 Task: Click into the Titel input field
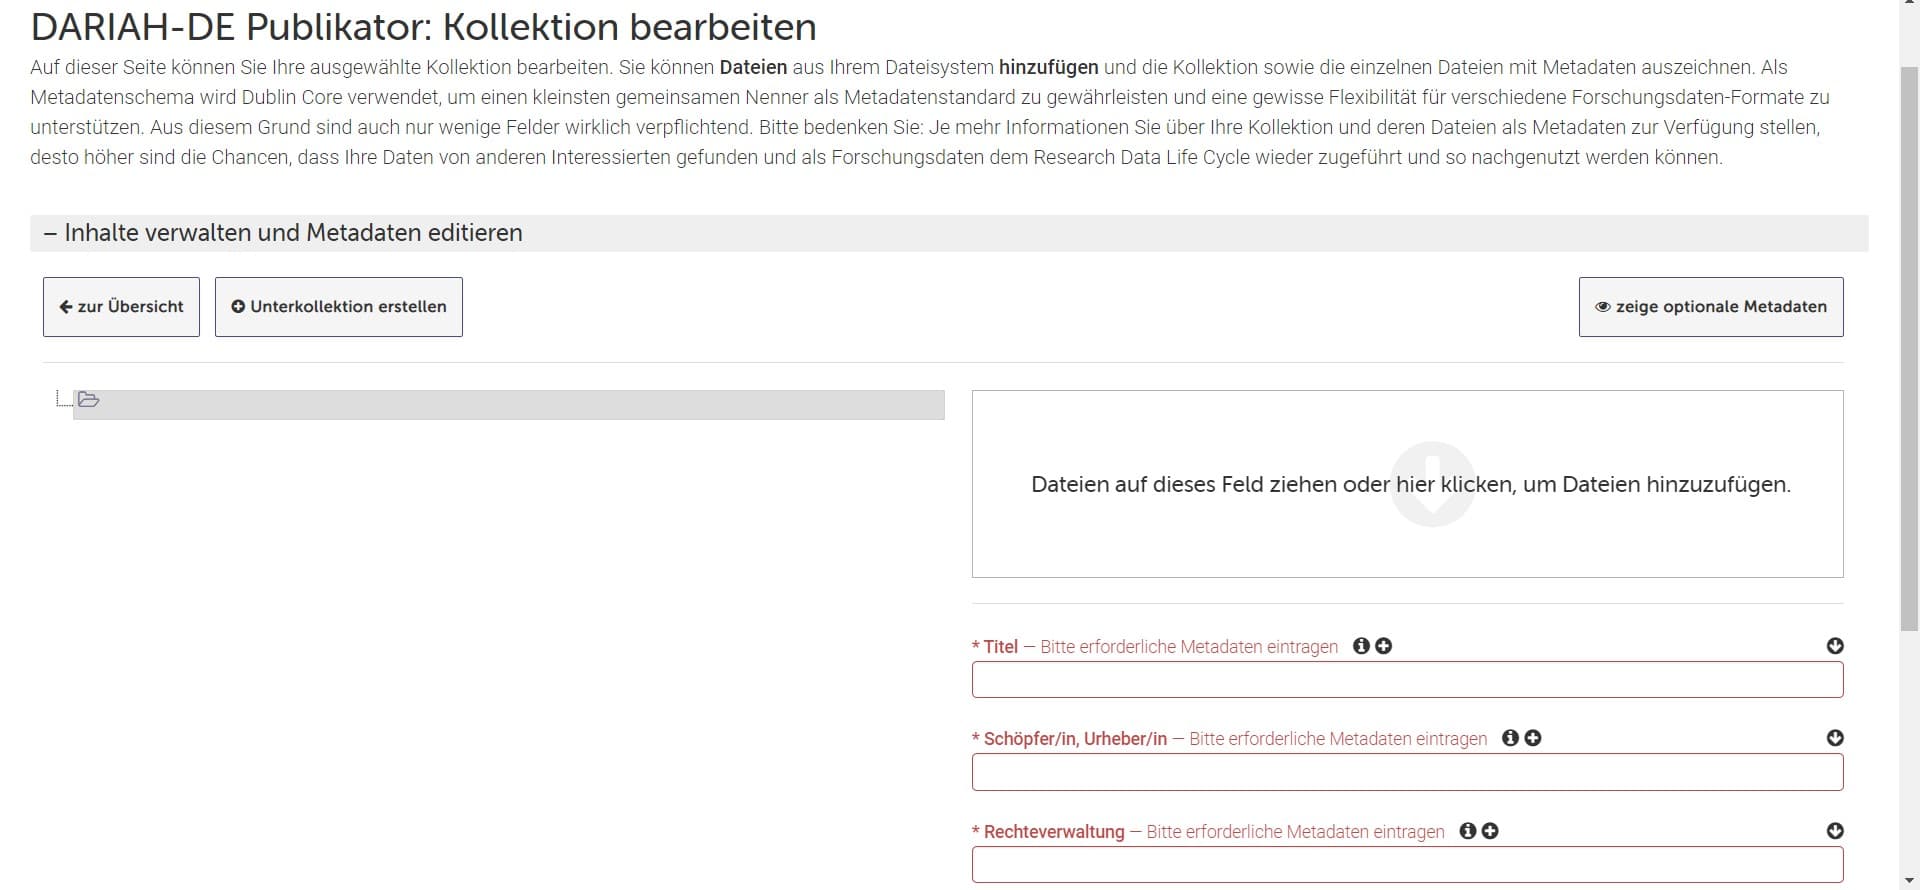[1407, 680]
